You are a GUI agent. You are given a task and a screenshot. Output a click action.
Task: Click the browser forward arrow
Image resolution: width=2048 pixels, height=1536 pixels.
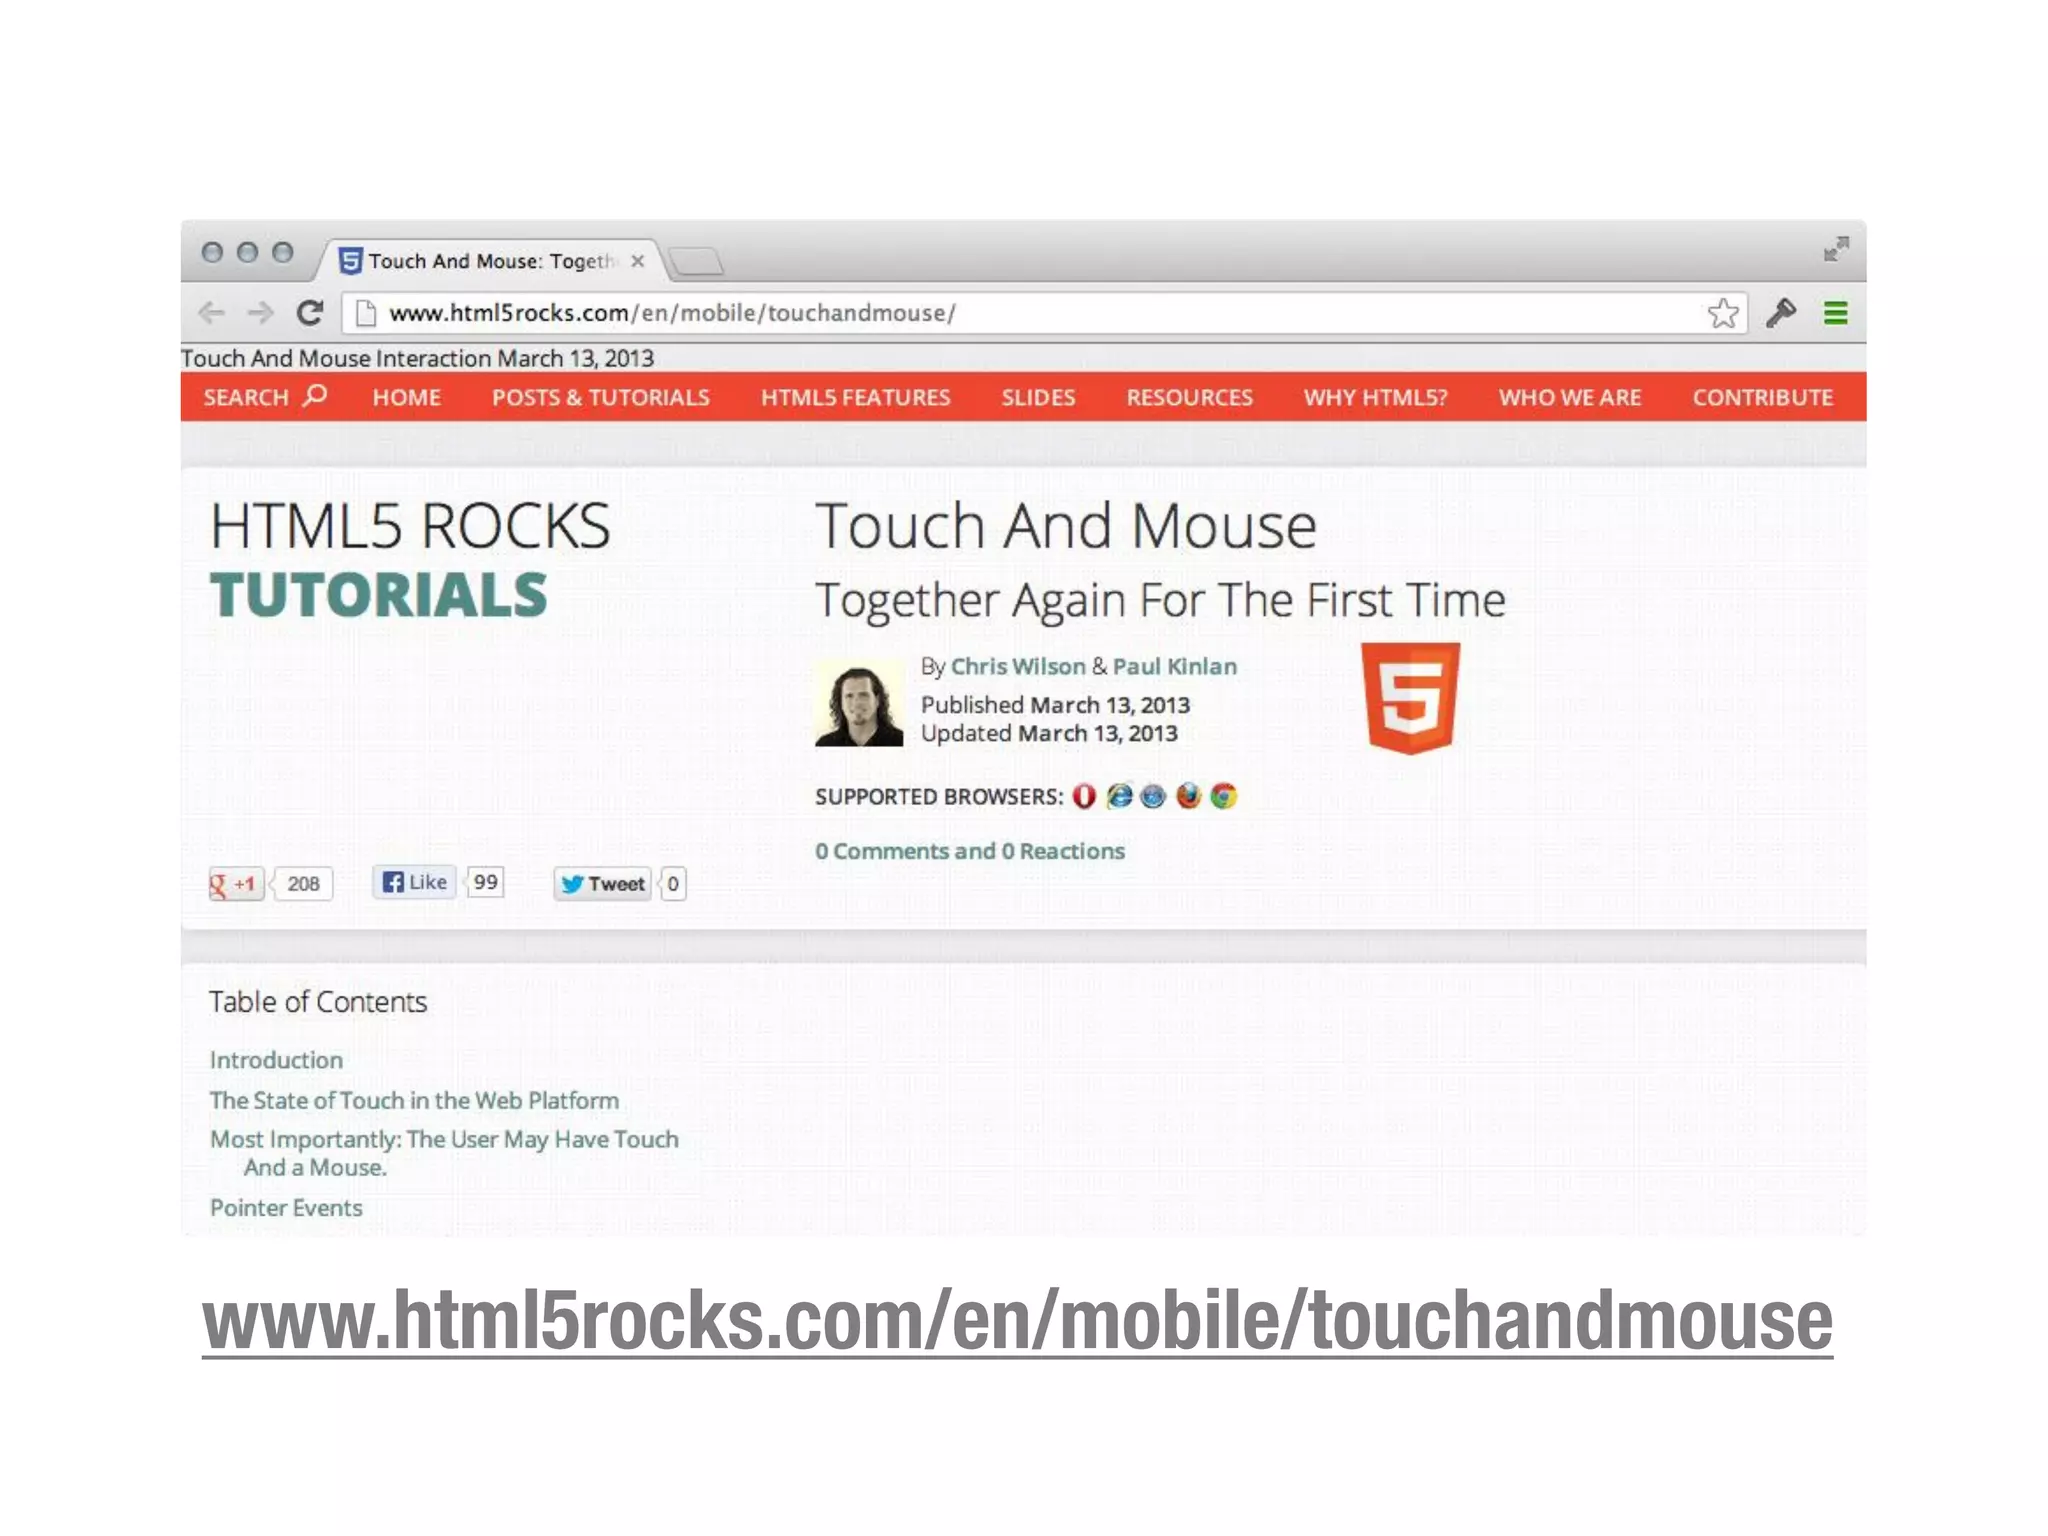260,313
